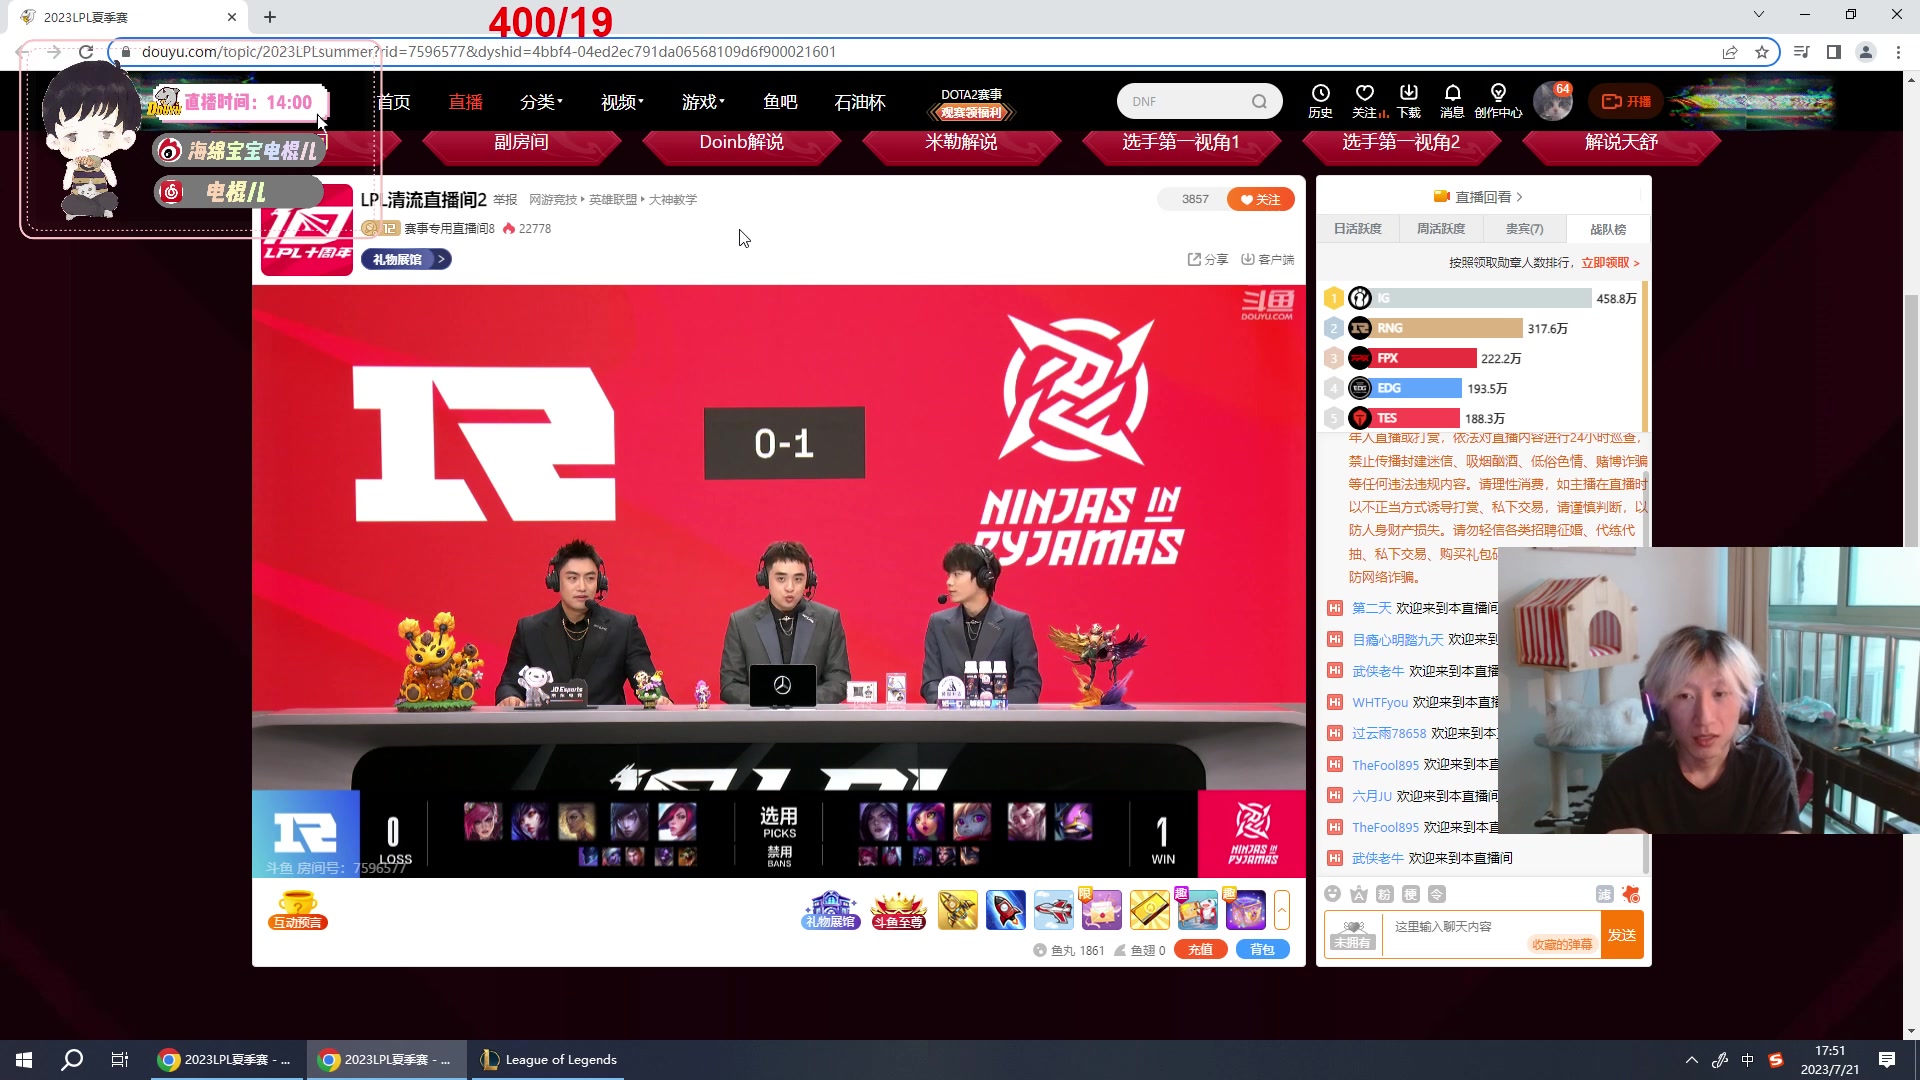1920x1080 pixels.
Task: Expand the 游戏 dropdown menu
Action: point(703,102)
